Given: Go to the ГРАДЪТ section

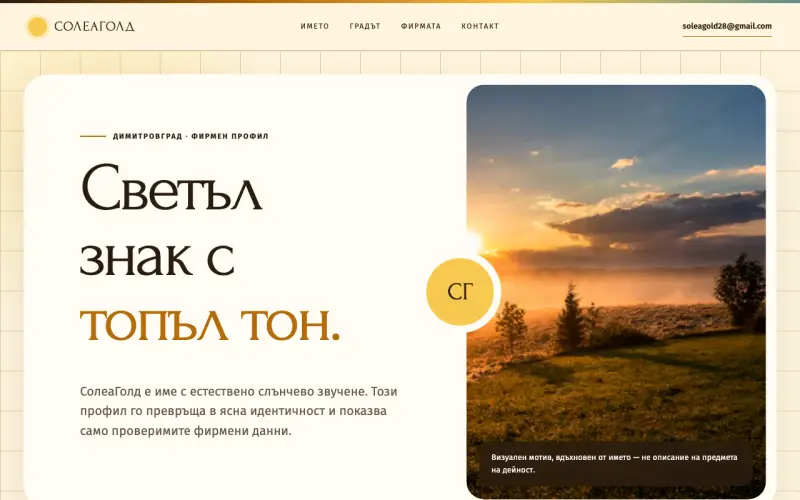Looking at the screenshot, I should [365, 26].
